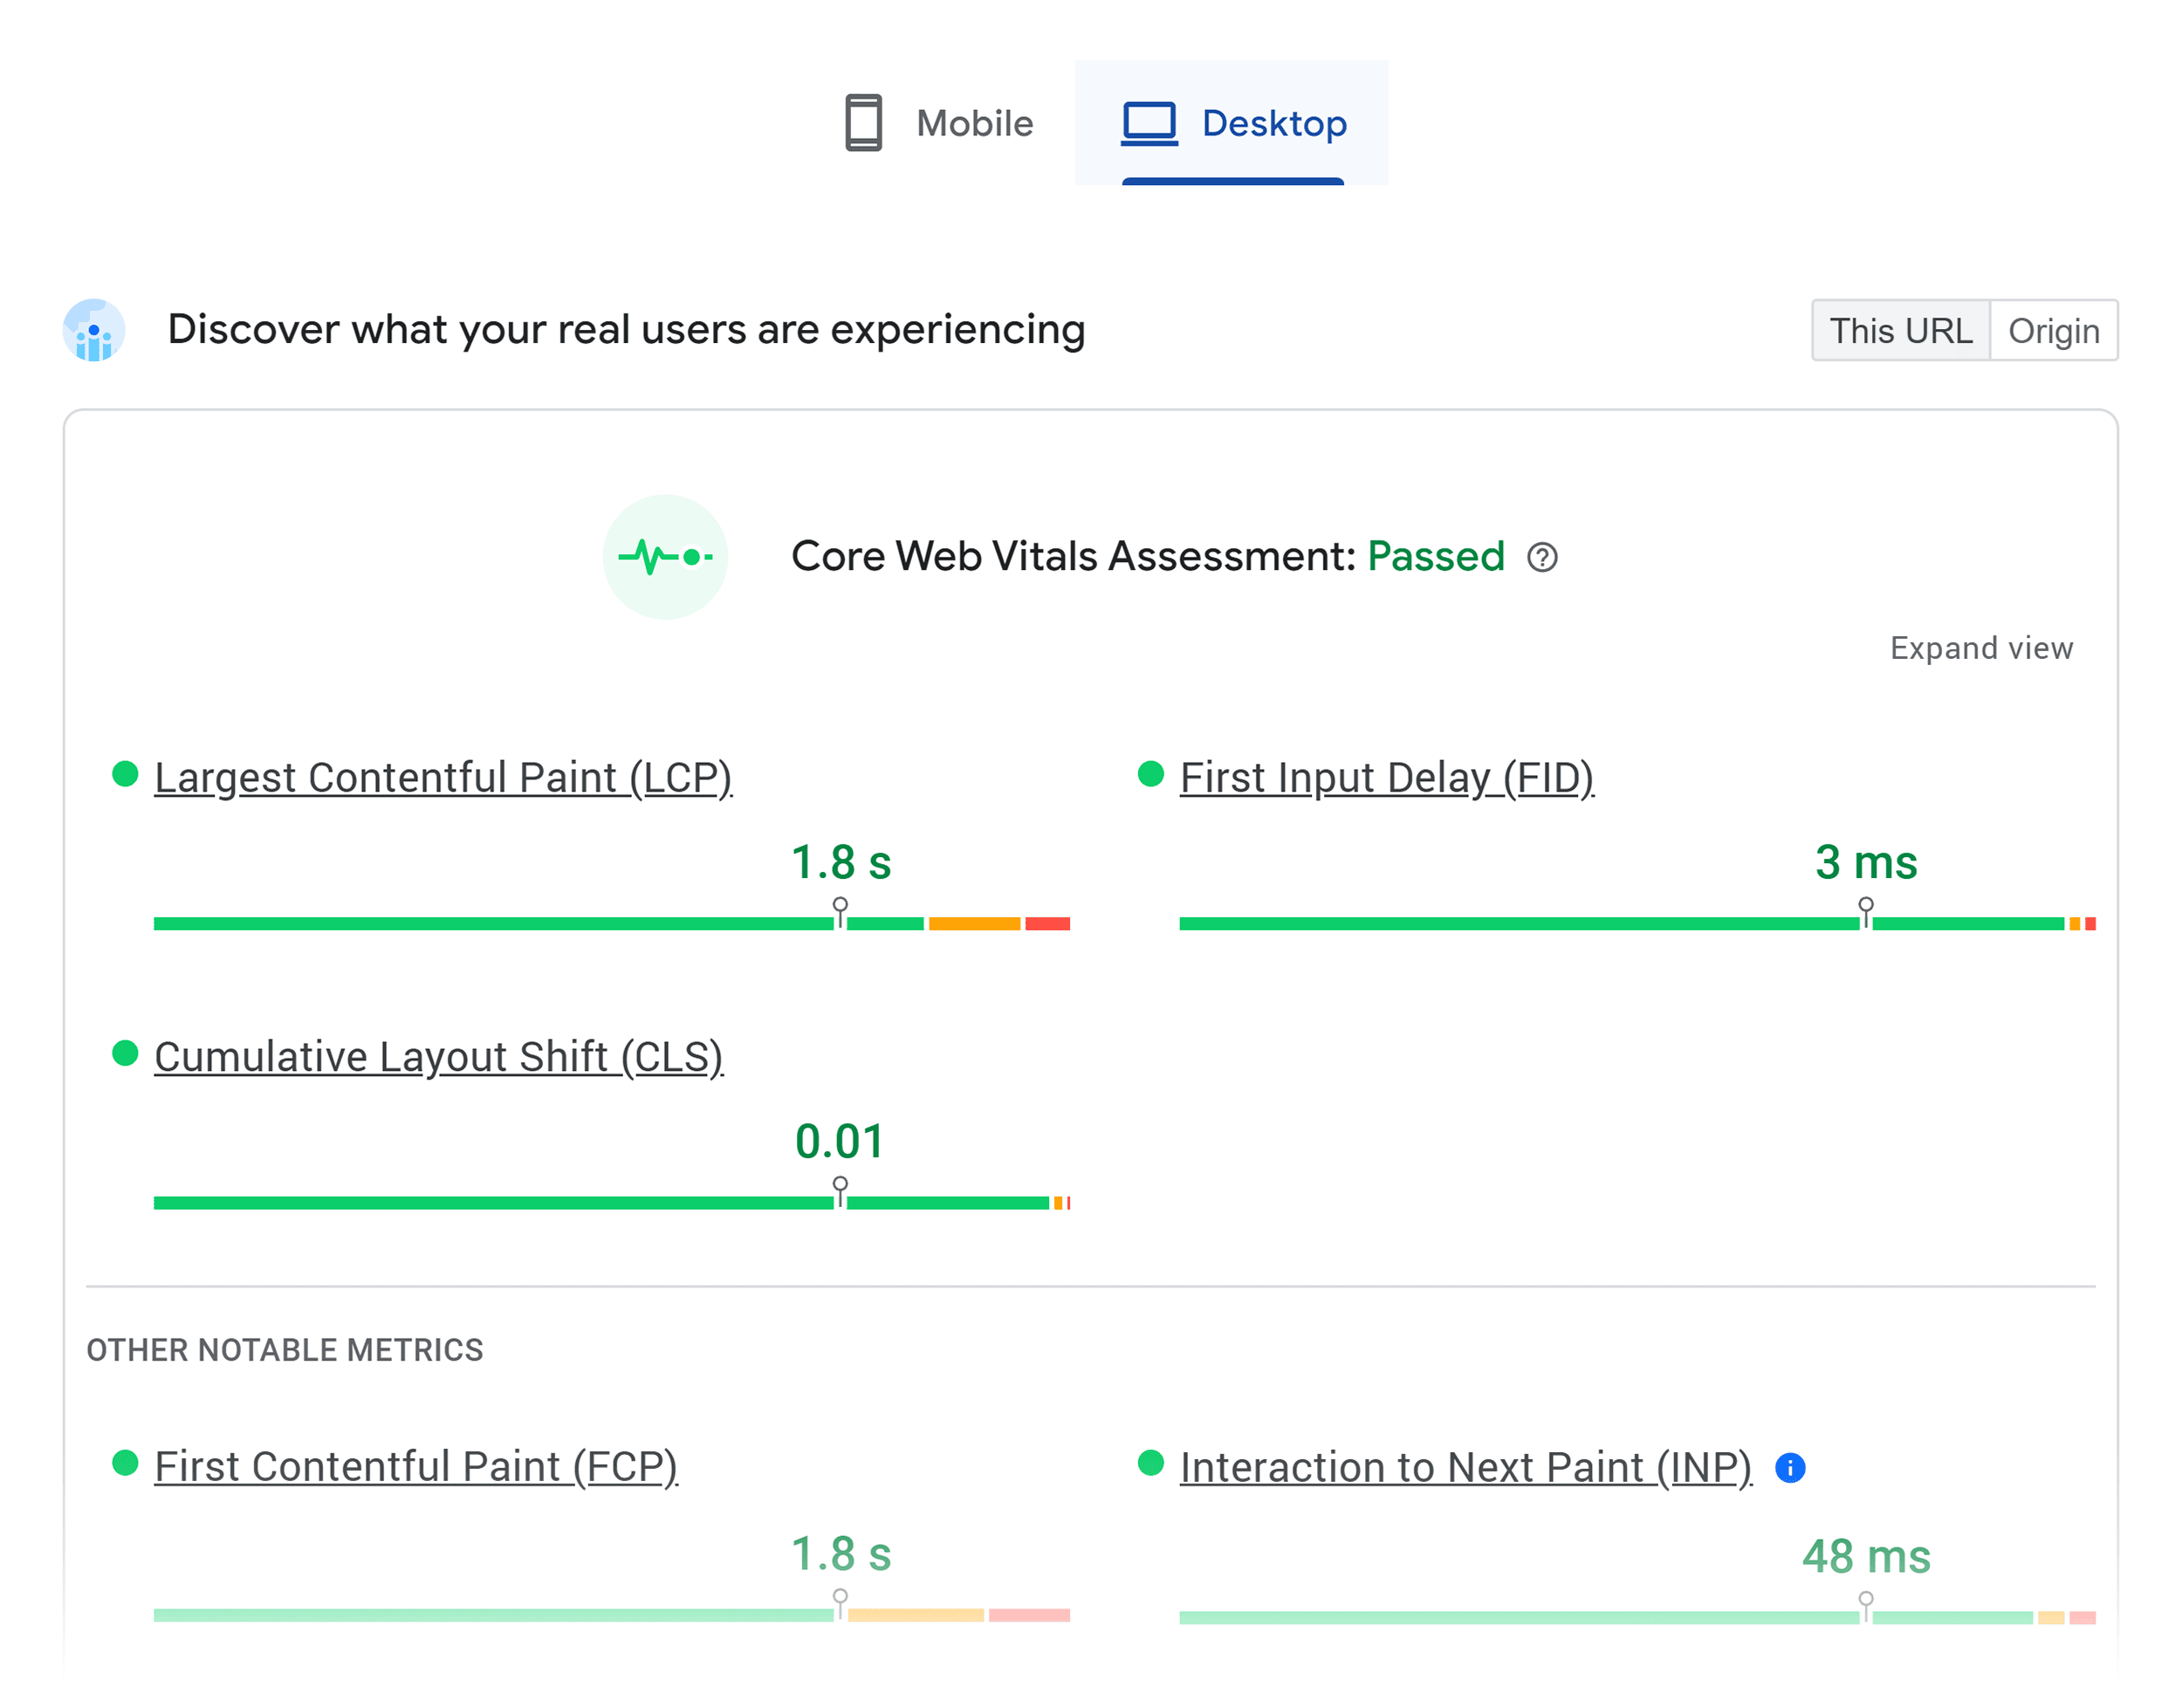2182x1708 pixels.
Task: Click the green dot beside FCP
Action: pos(125,1464)
